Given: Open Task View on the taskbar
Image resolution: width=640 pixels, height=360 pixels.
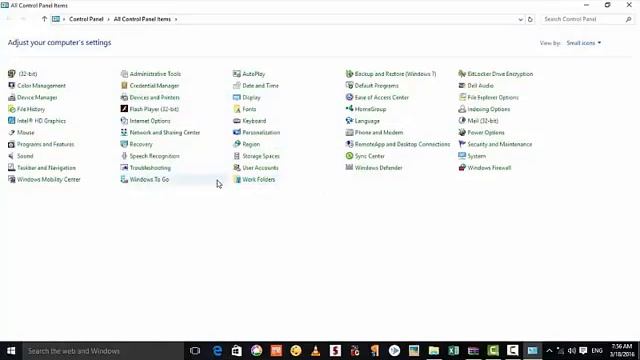Looking at the screenshot, I should (x=195, y=351).
